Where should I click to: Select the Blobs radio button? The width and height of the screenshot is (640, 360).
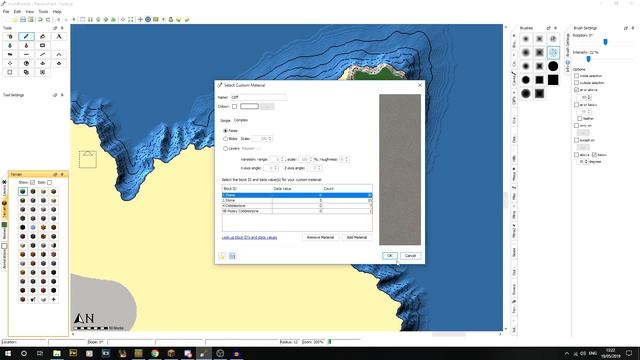tap(225, 139)
